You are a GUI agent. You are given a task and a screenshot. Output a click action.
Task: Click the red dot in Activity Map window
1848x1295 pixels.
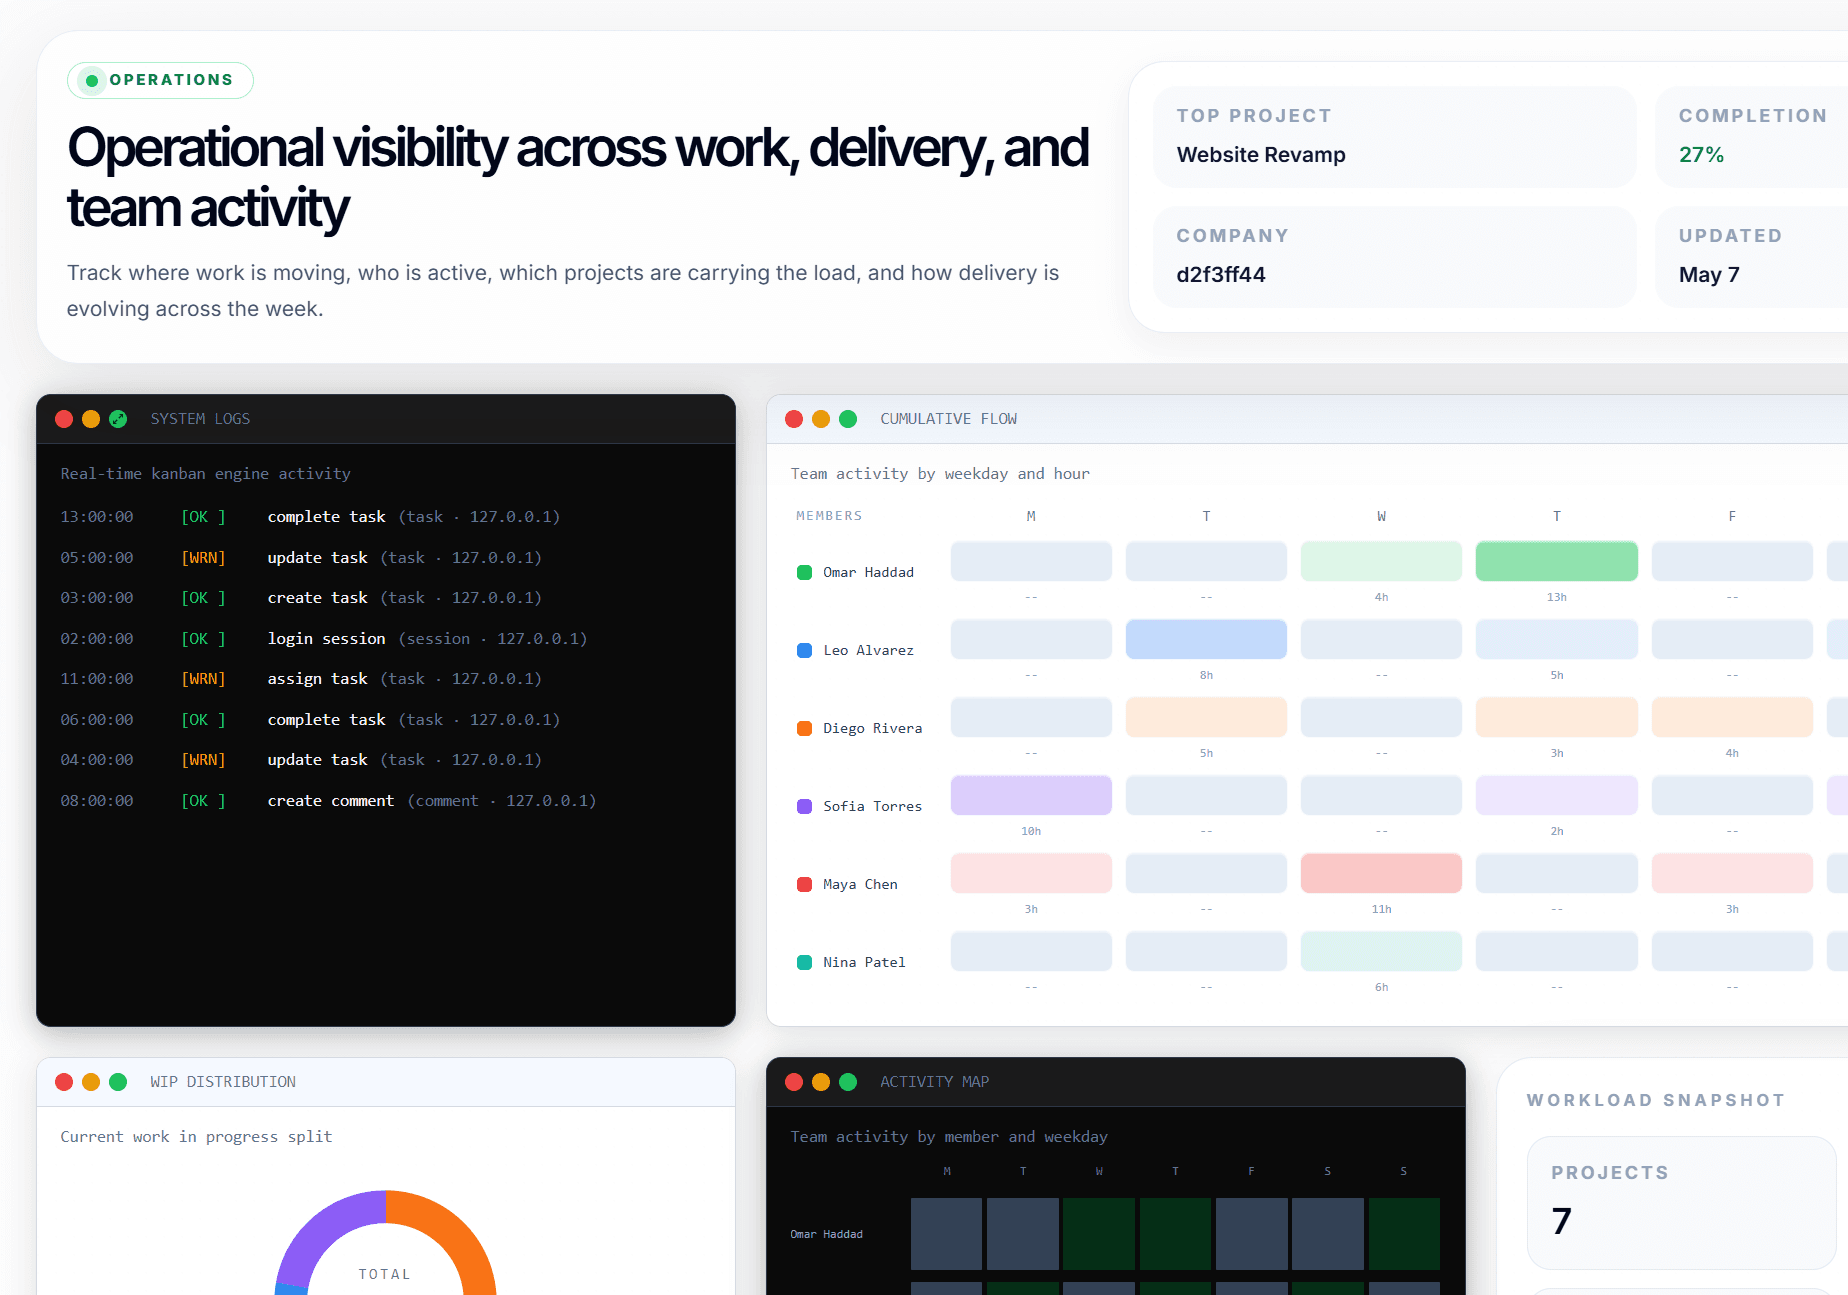(x=794, y=1082)
